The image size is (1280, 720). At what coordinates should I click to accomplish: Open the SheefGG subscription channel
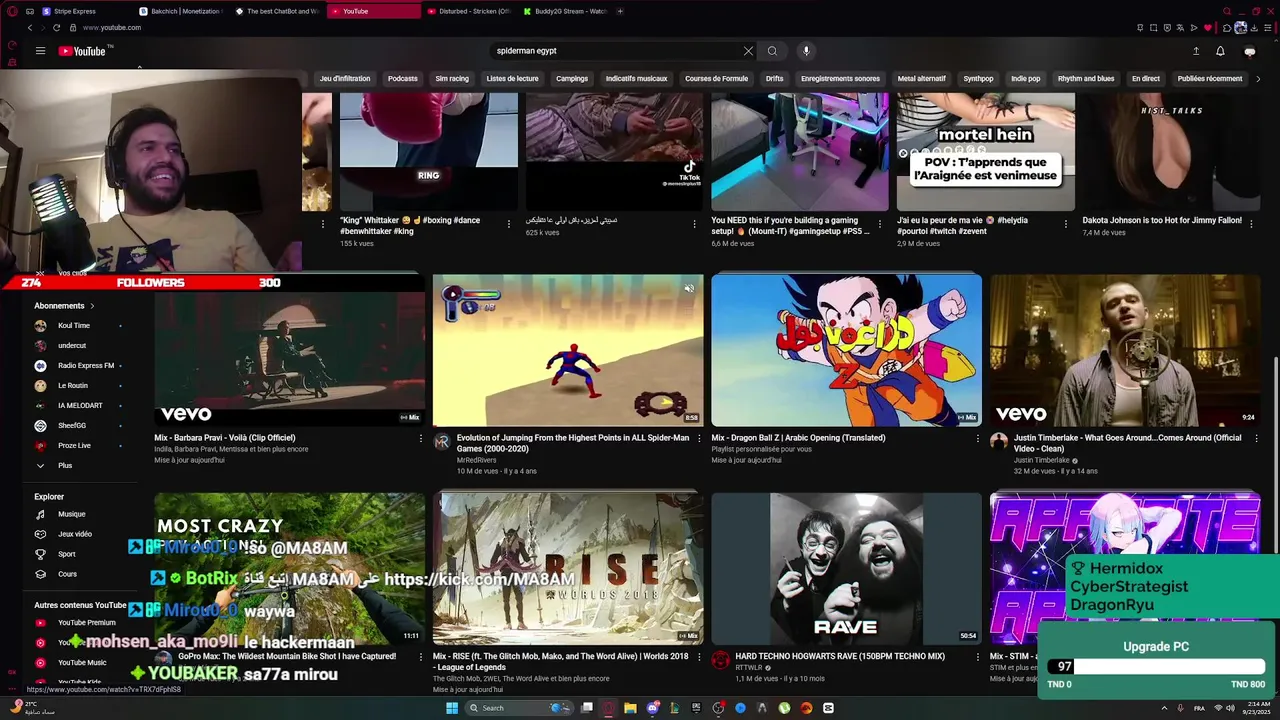click(72, 426)
